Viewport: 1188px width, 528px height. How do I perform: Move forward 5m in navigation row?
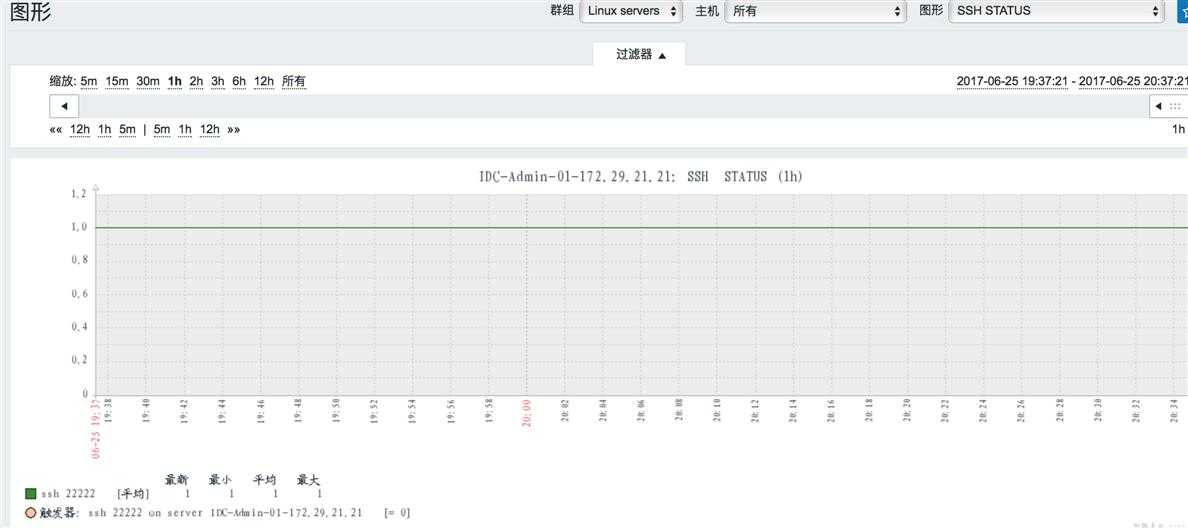click(x=162, y=130)
